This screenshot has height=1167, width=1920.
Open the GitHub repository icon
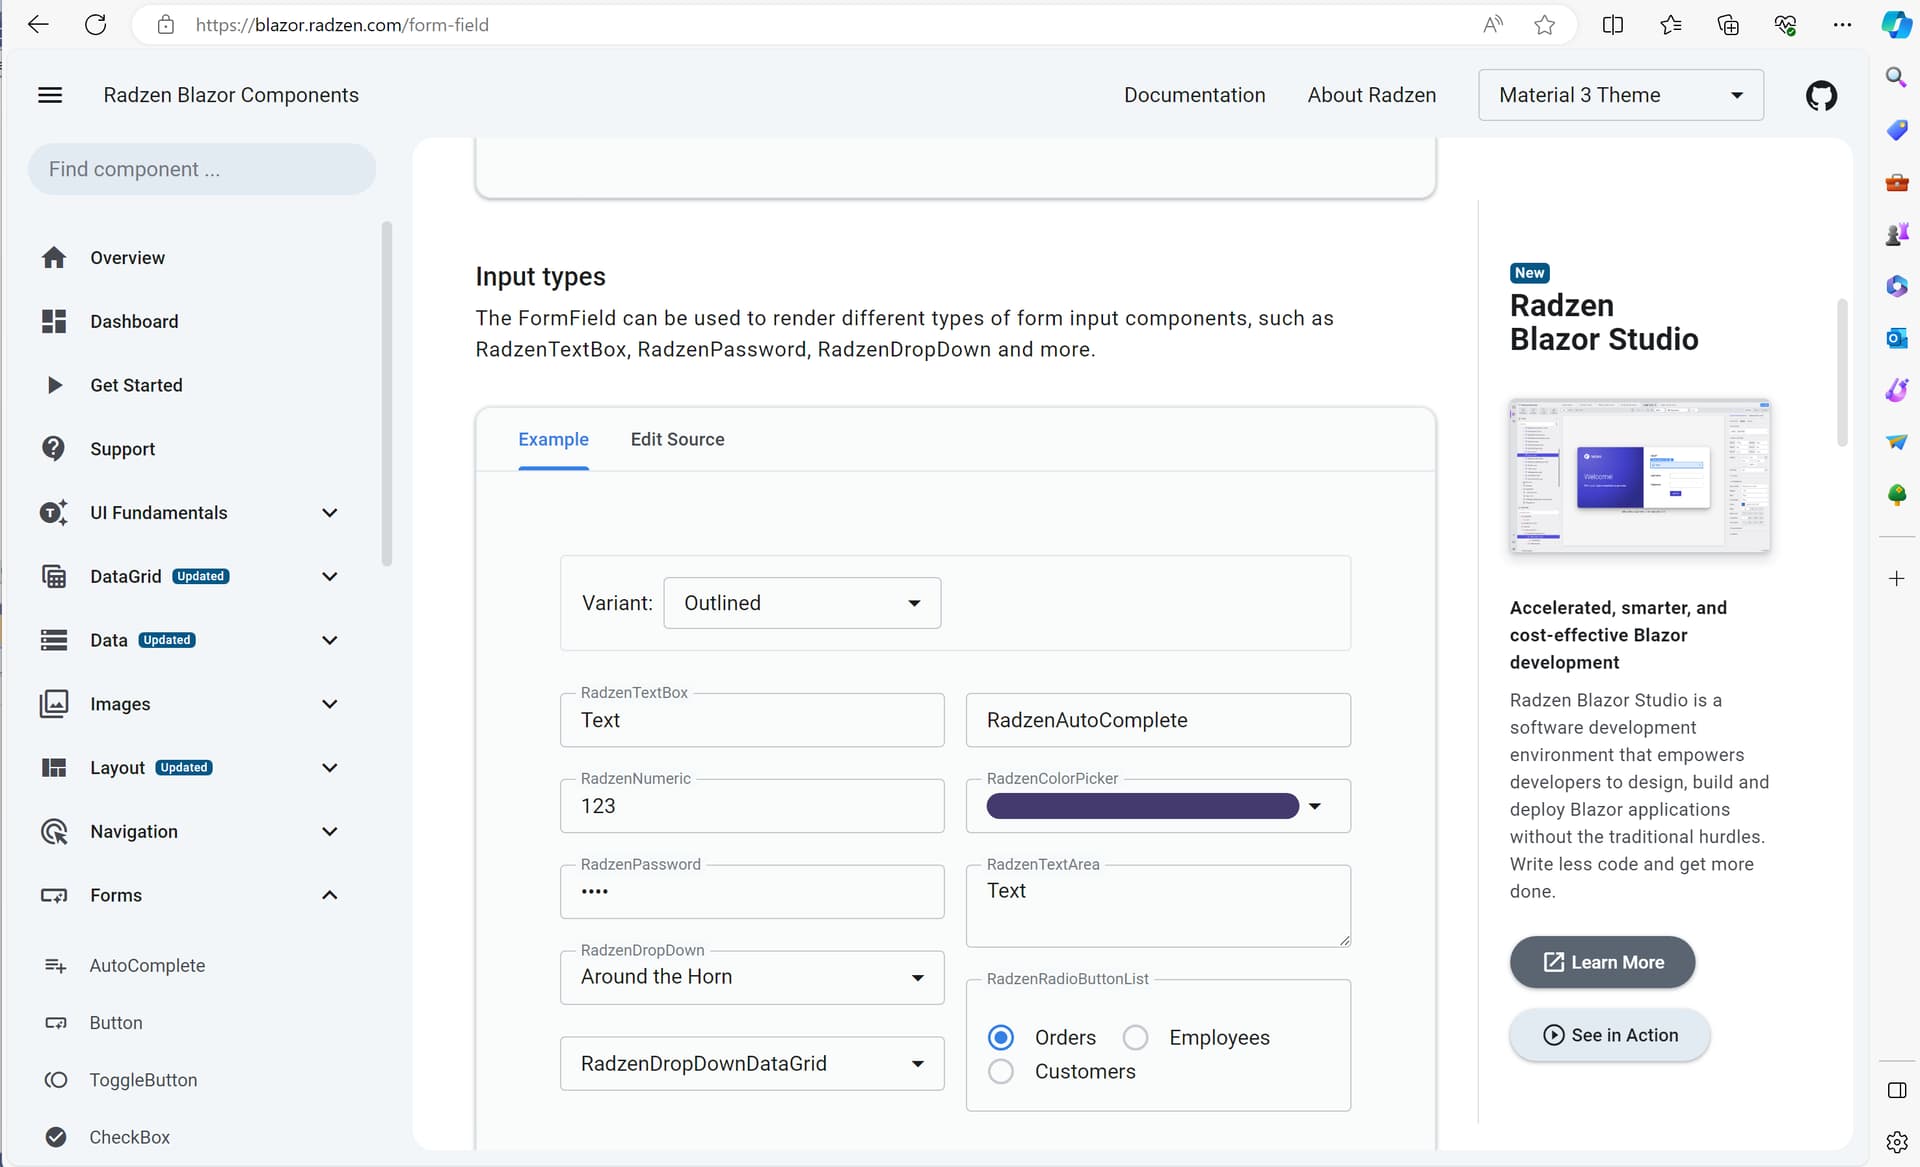click(1821, 96)
